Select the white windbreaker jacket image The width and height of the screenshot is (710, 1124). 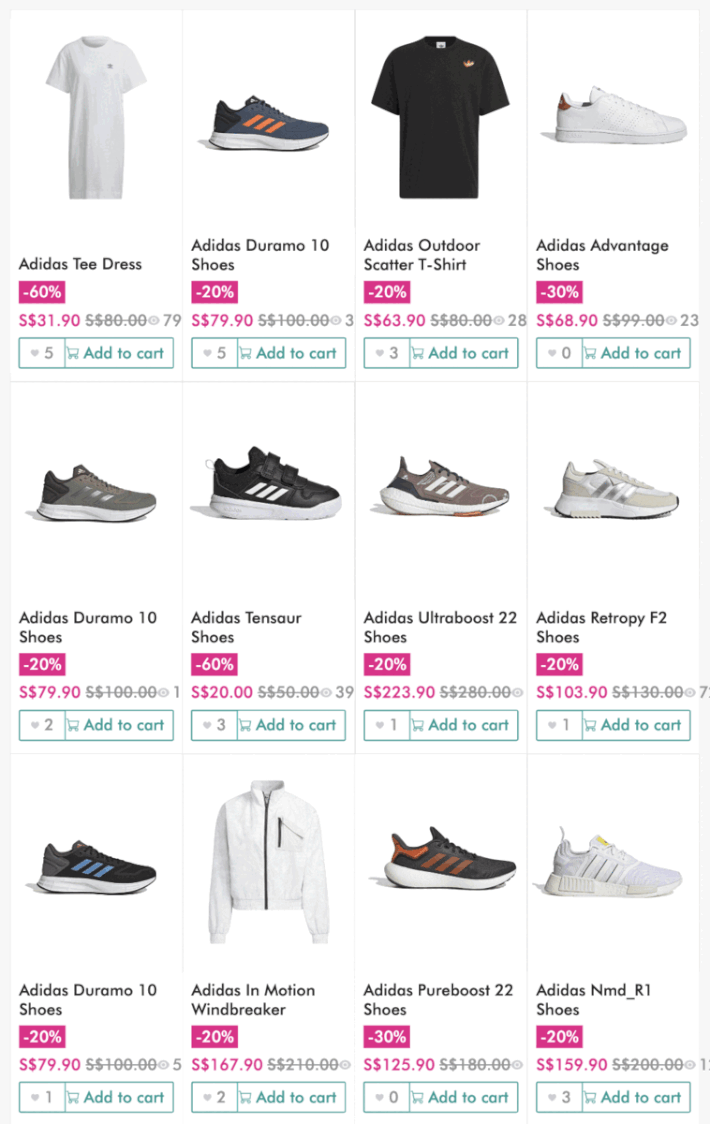pyautogui.click(x=268, y=865)
